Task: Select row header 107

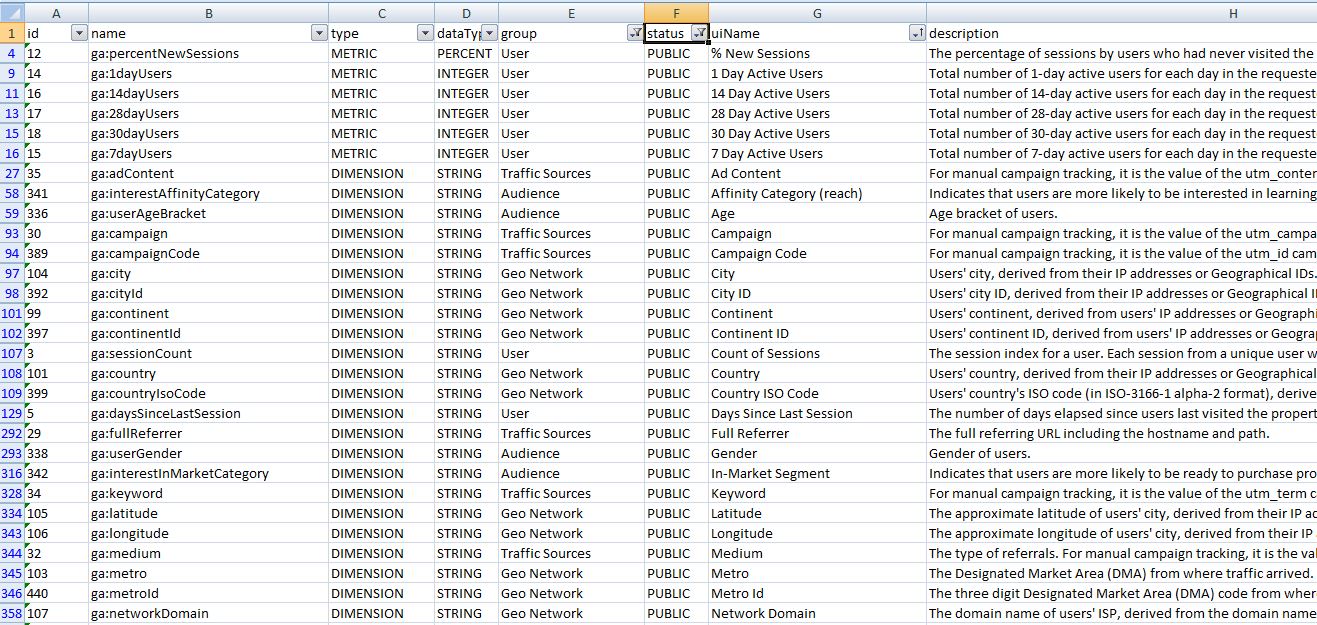Action: (x=11, y=353)
